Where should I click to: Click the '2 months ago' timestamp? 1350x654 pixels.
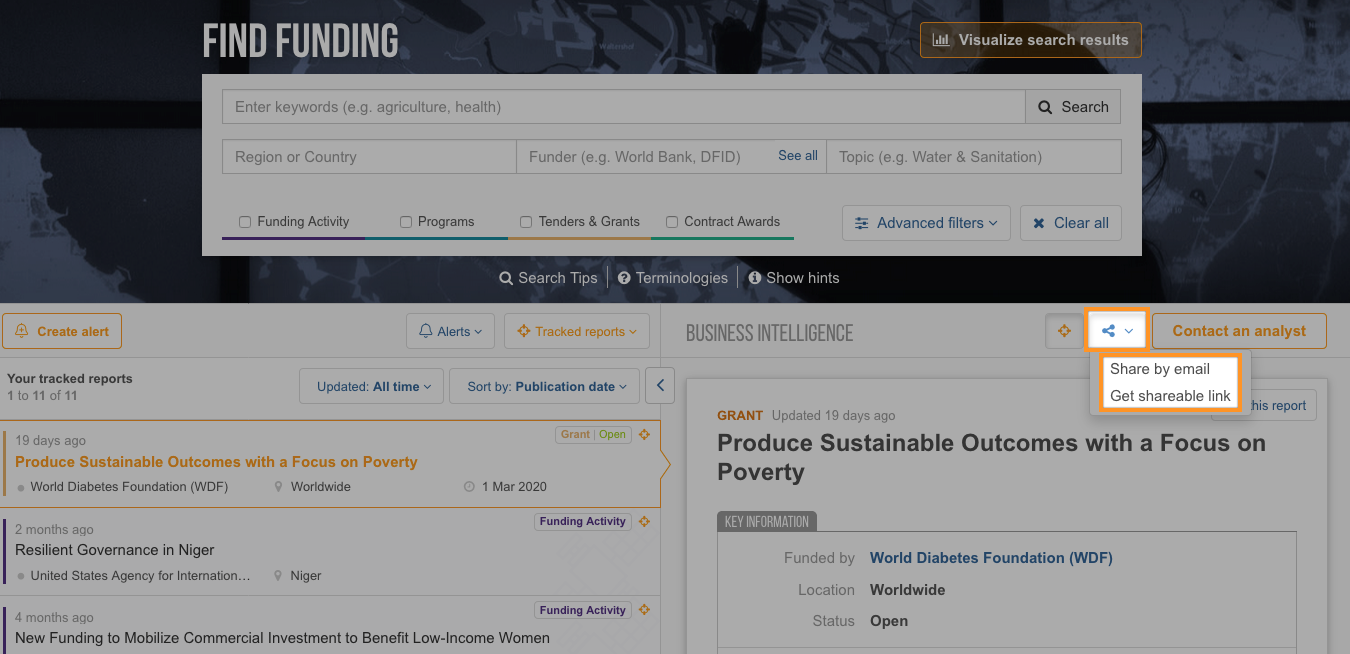point(54,529)
